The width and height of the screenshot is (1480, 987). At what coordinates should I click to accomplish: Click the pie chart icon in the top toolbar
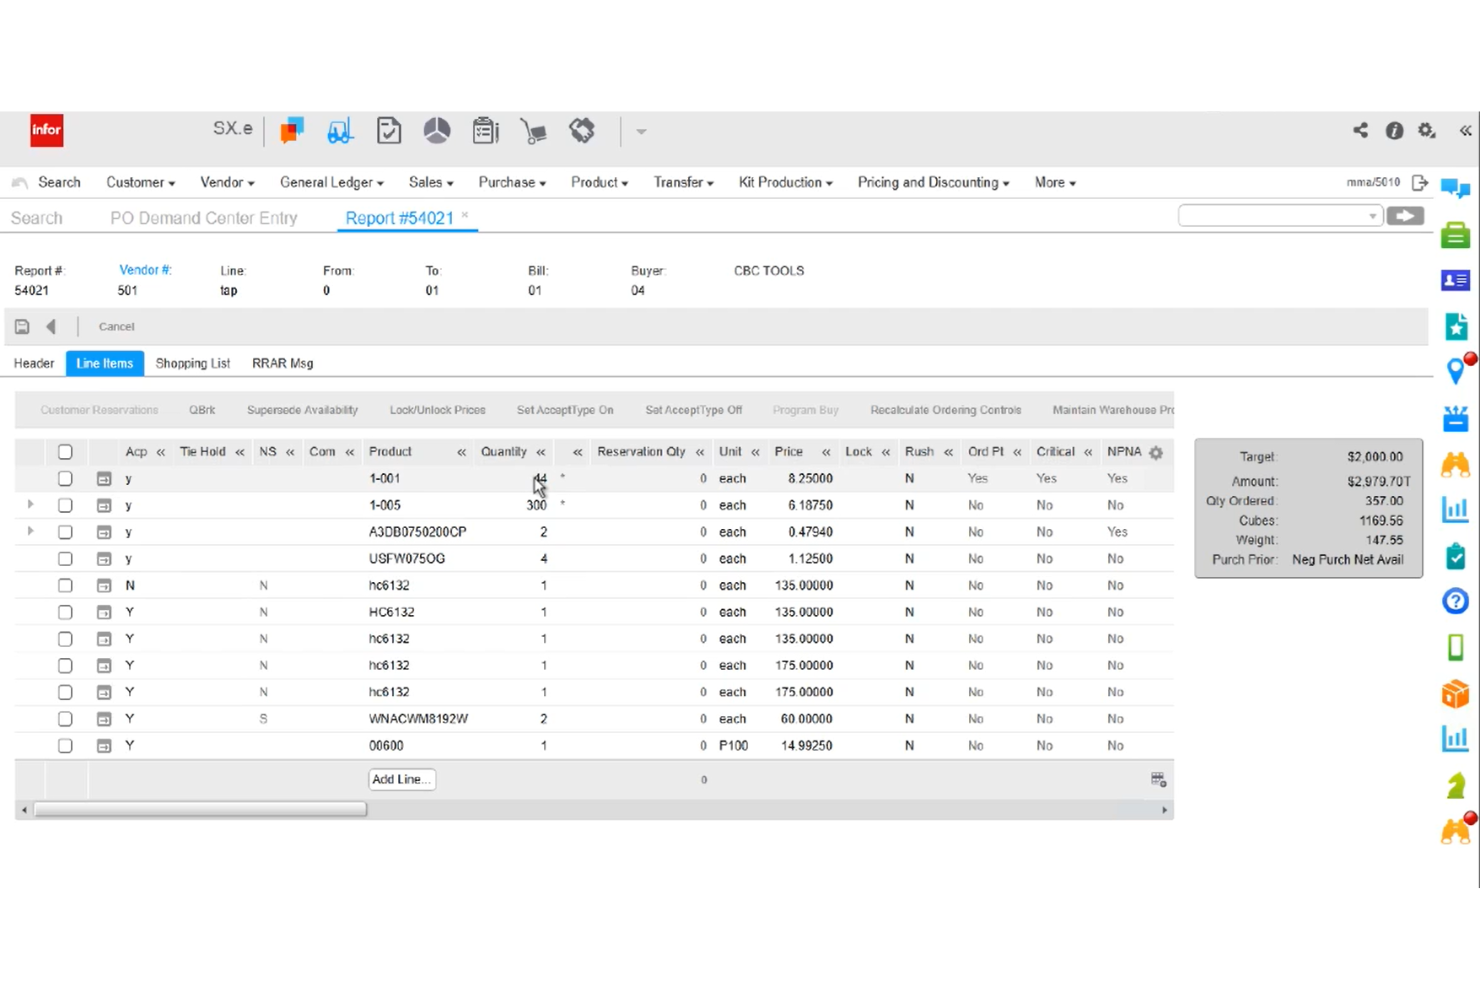(x=436, y=130)
